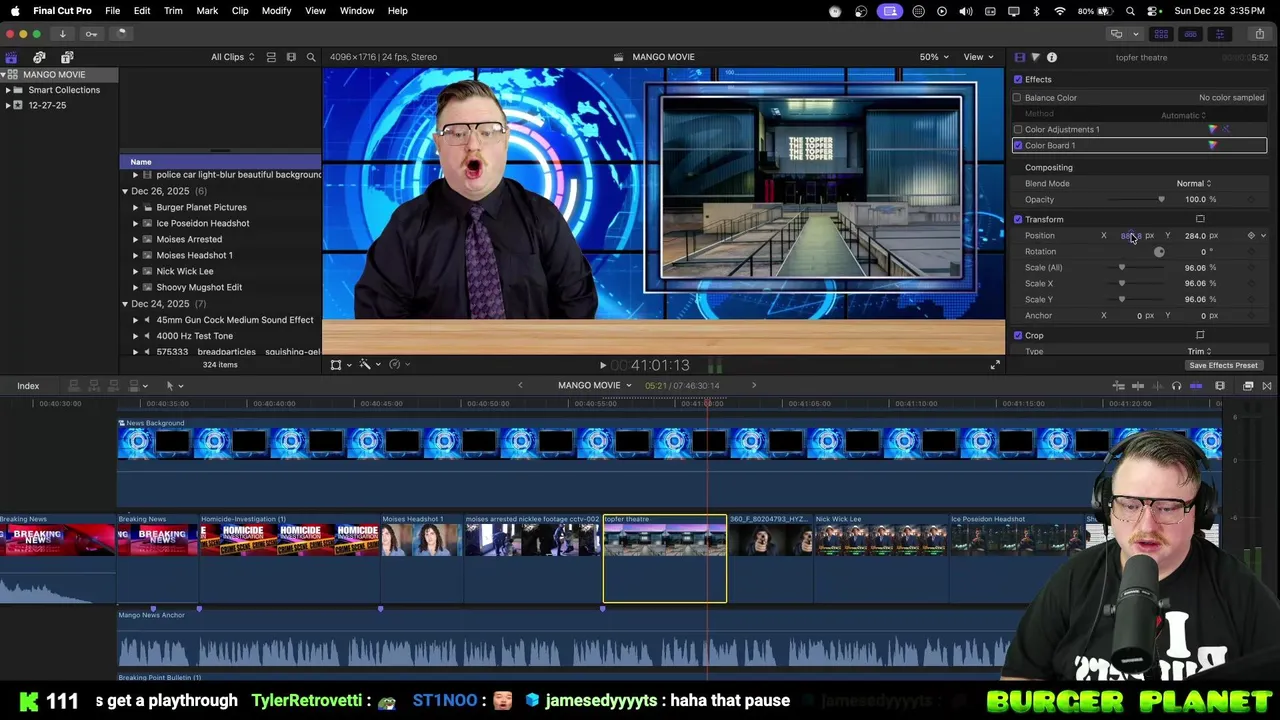Open the timeline Index button

28,386
